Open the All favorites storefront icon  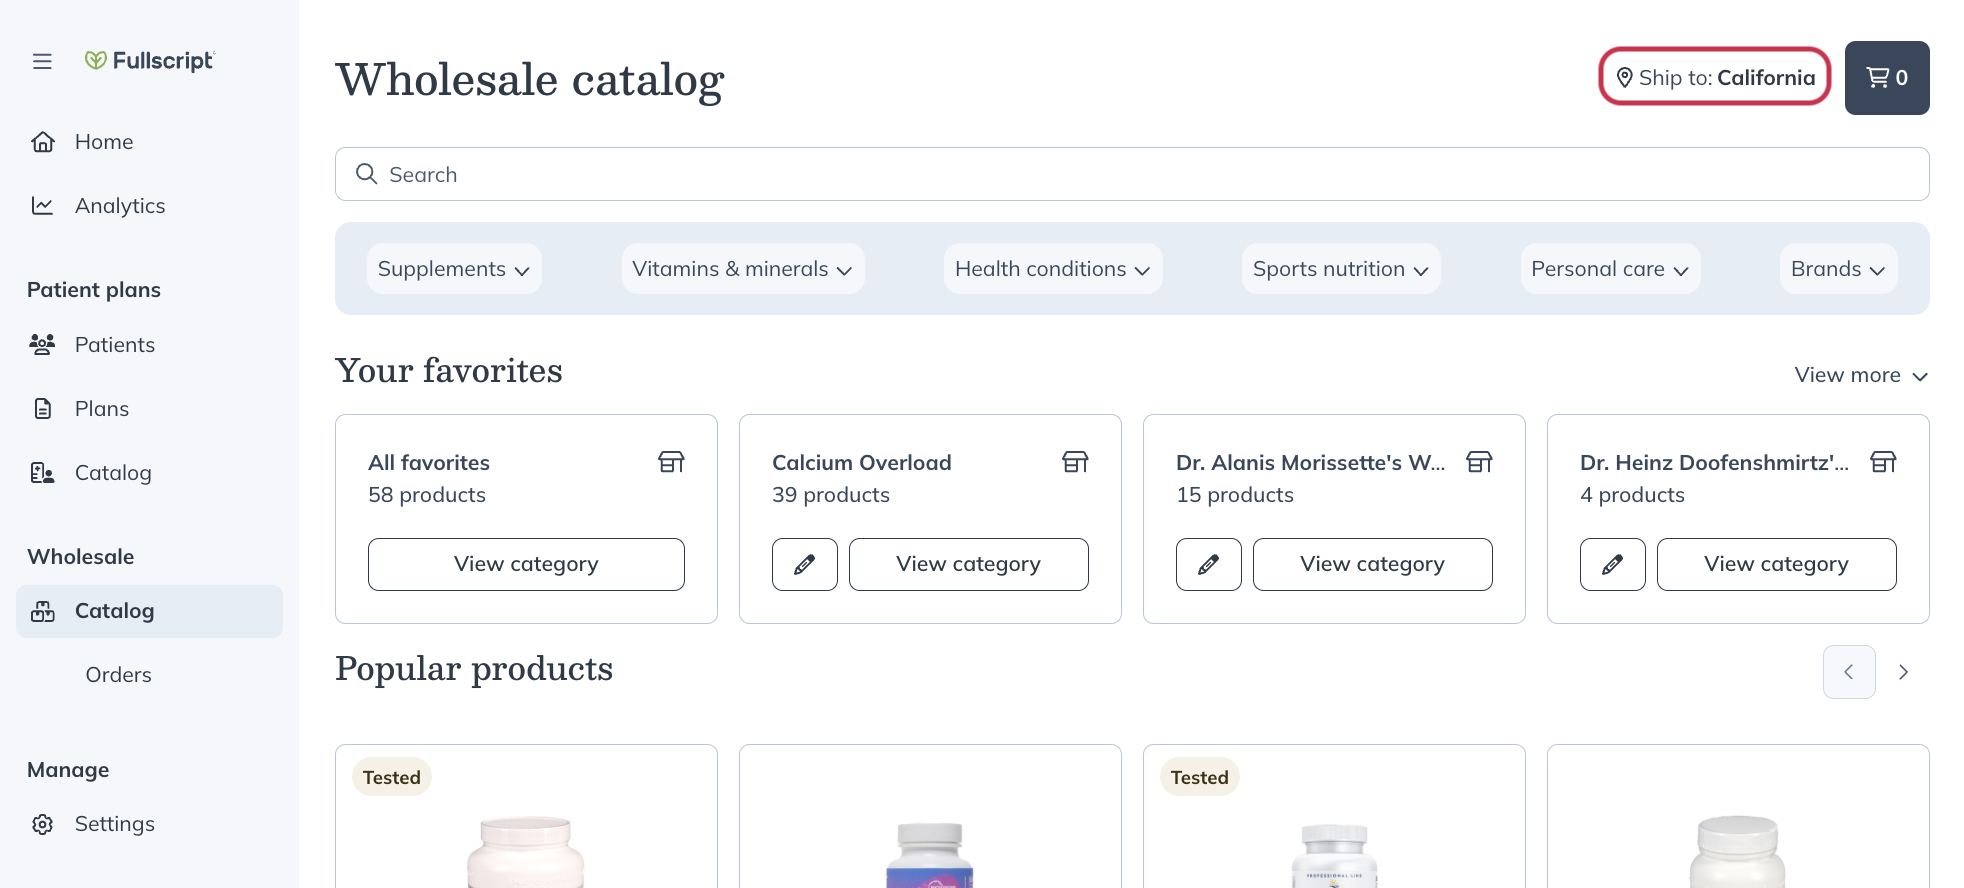point(672,461)
